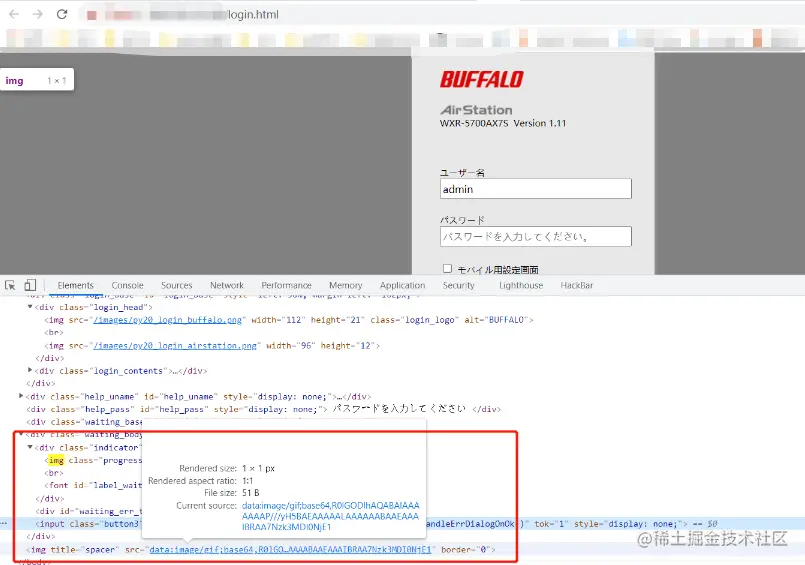Click the File size 51 B value
The height and width of the screenshot is (565, 805).
(251, 493)
